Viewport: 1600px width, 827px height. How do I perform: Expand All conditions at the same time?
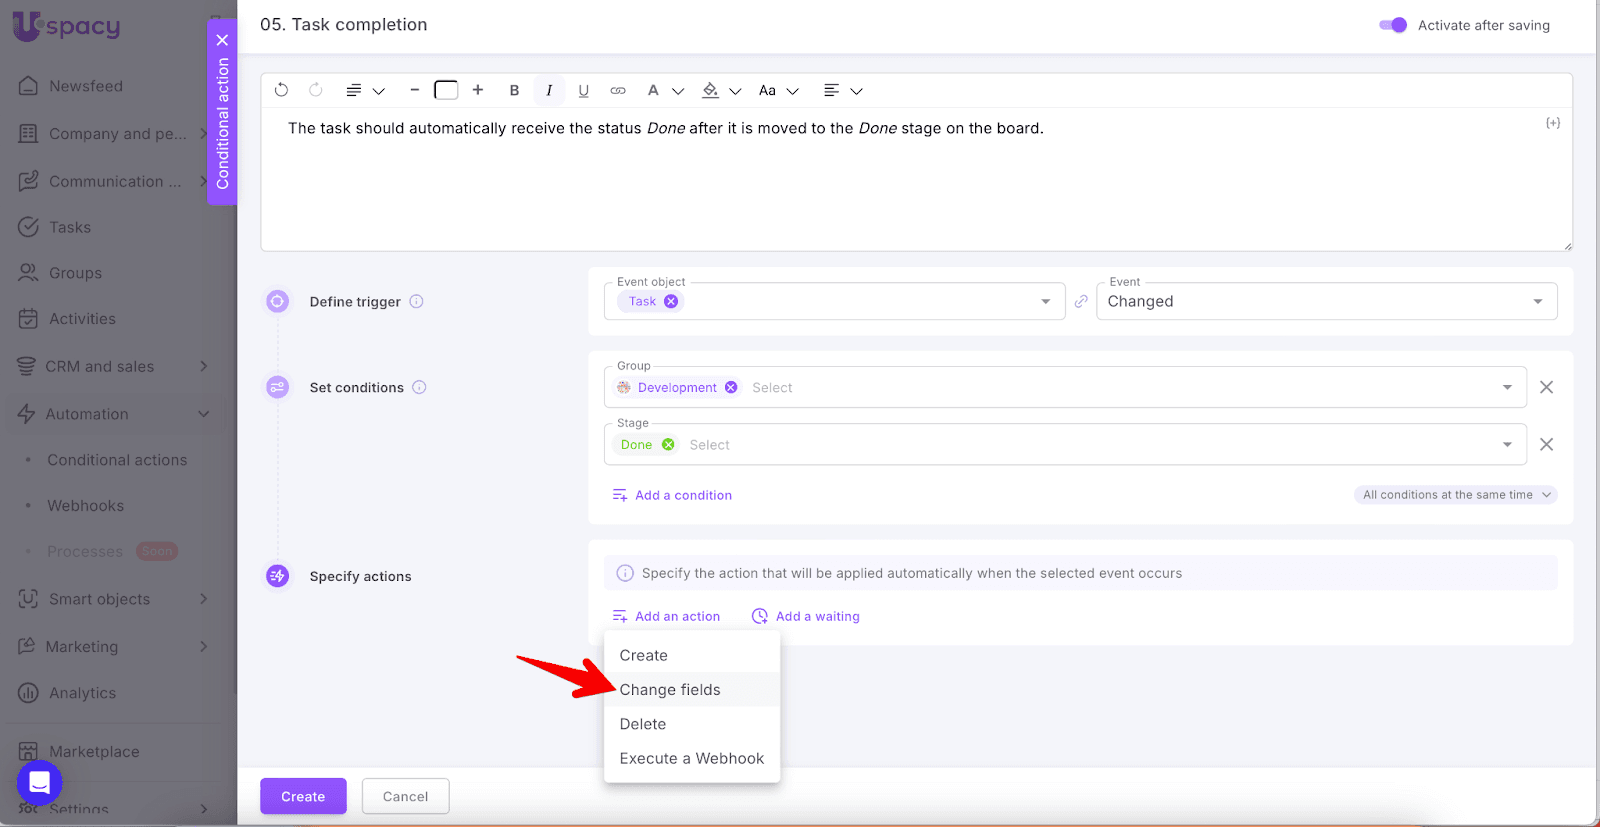click(1455, 495)
